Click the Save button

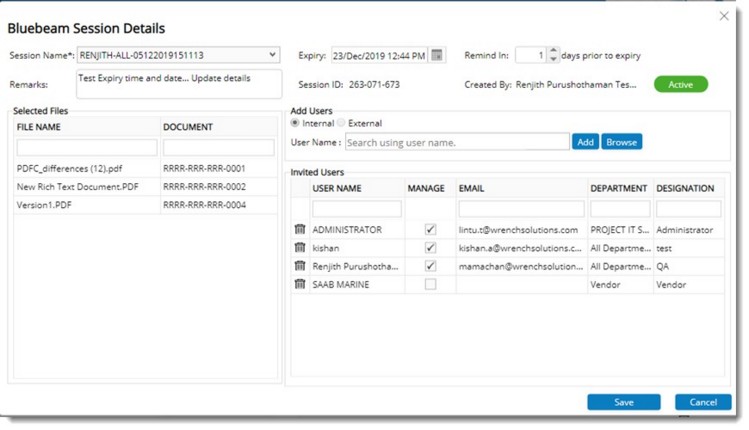pos(623,402)
